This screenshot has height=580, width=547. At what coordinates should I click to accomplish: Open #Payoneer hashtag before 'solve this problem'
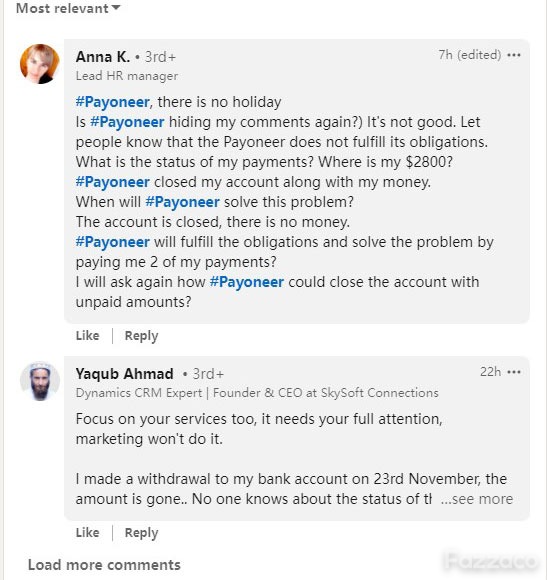click(x=183, y=202)
